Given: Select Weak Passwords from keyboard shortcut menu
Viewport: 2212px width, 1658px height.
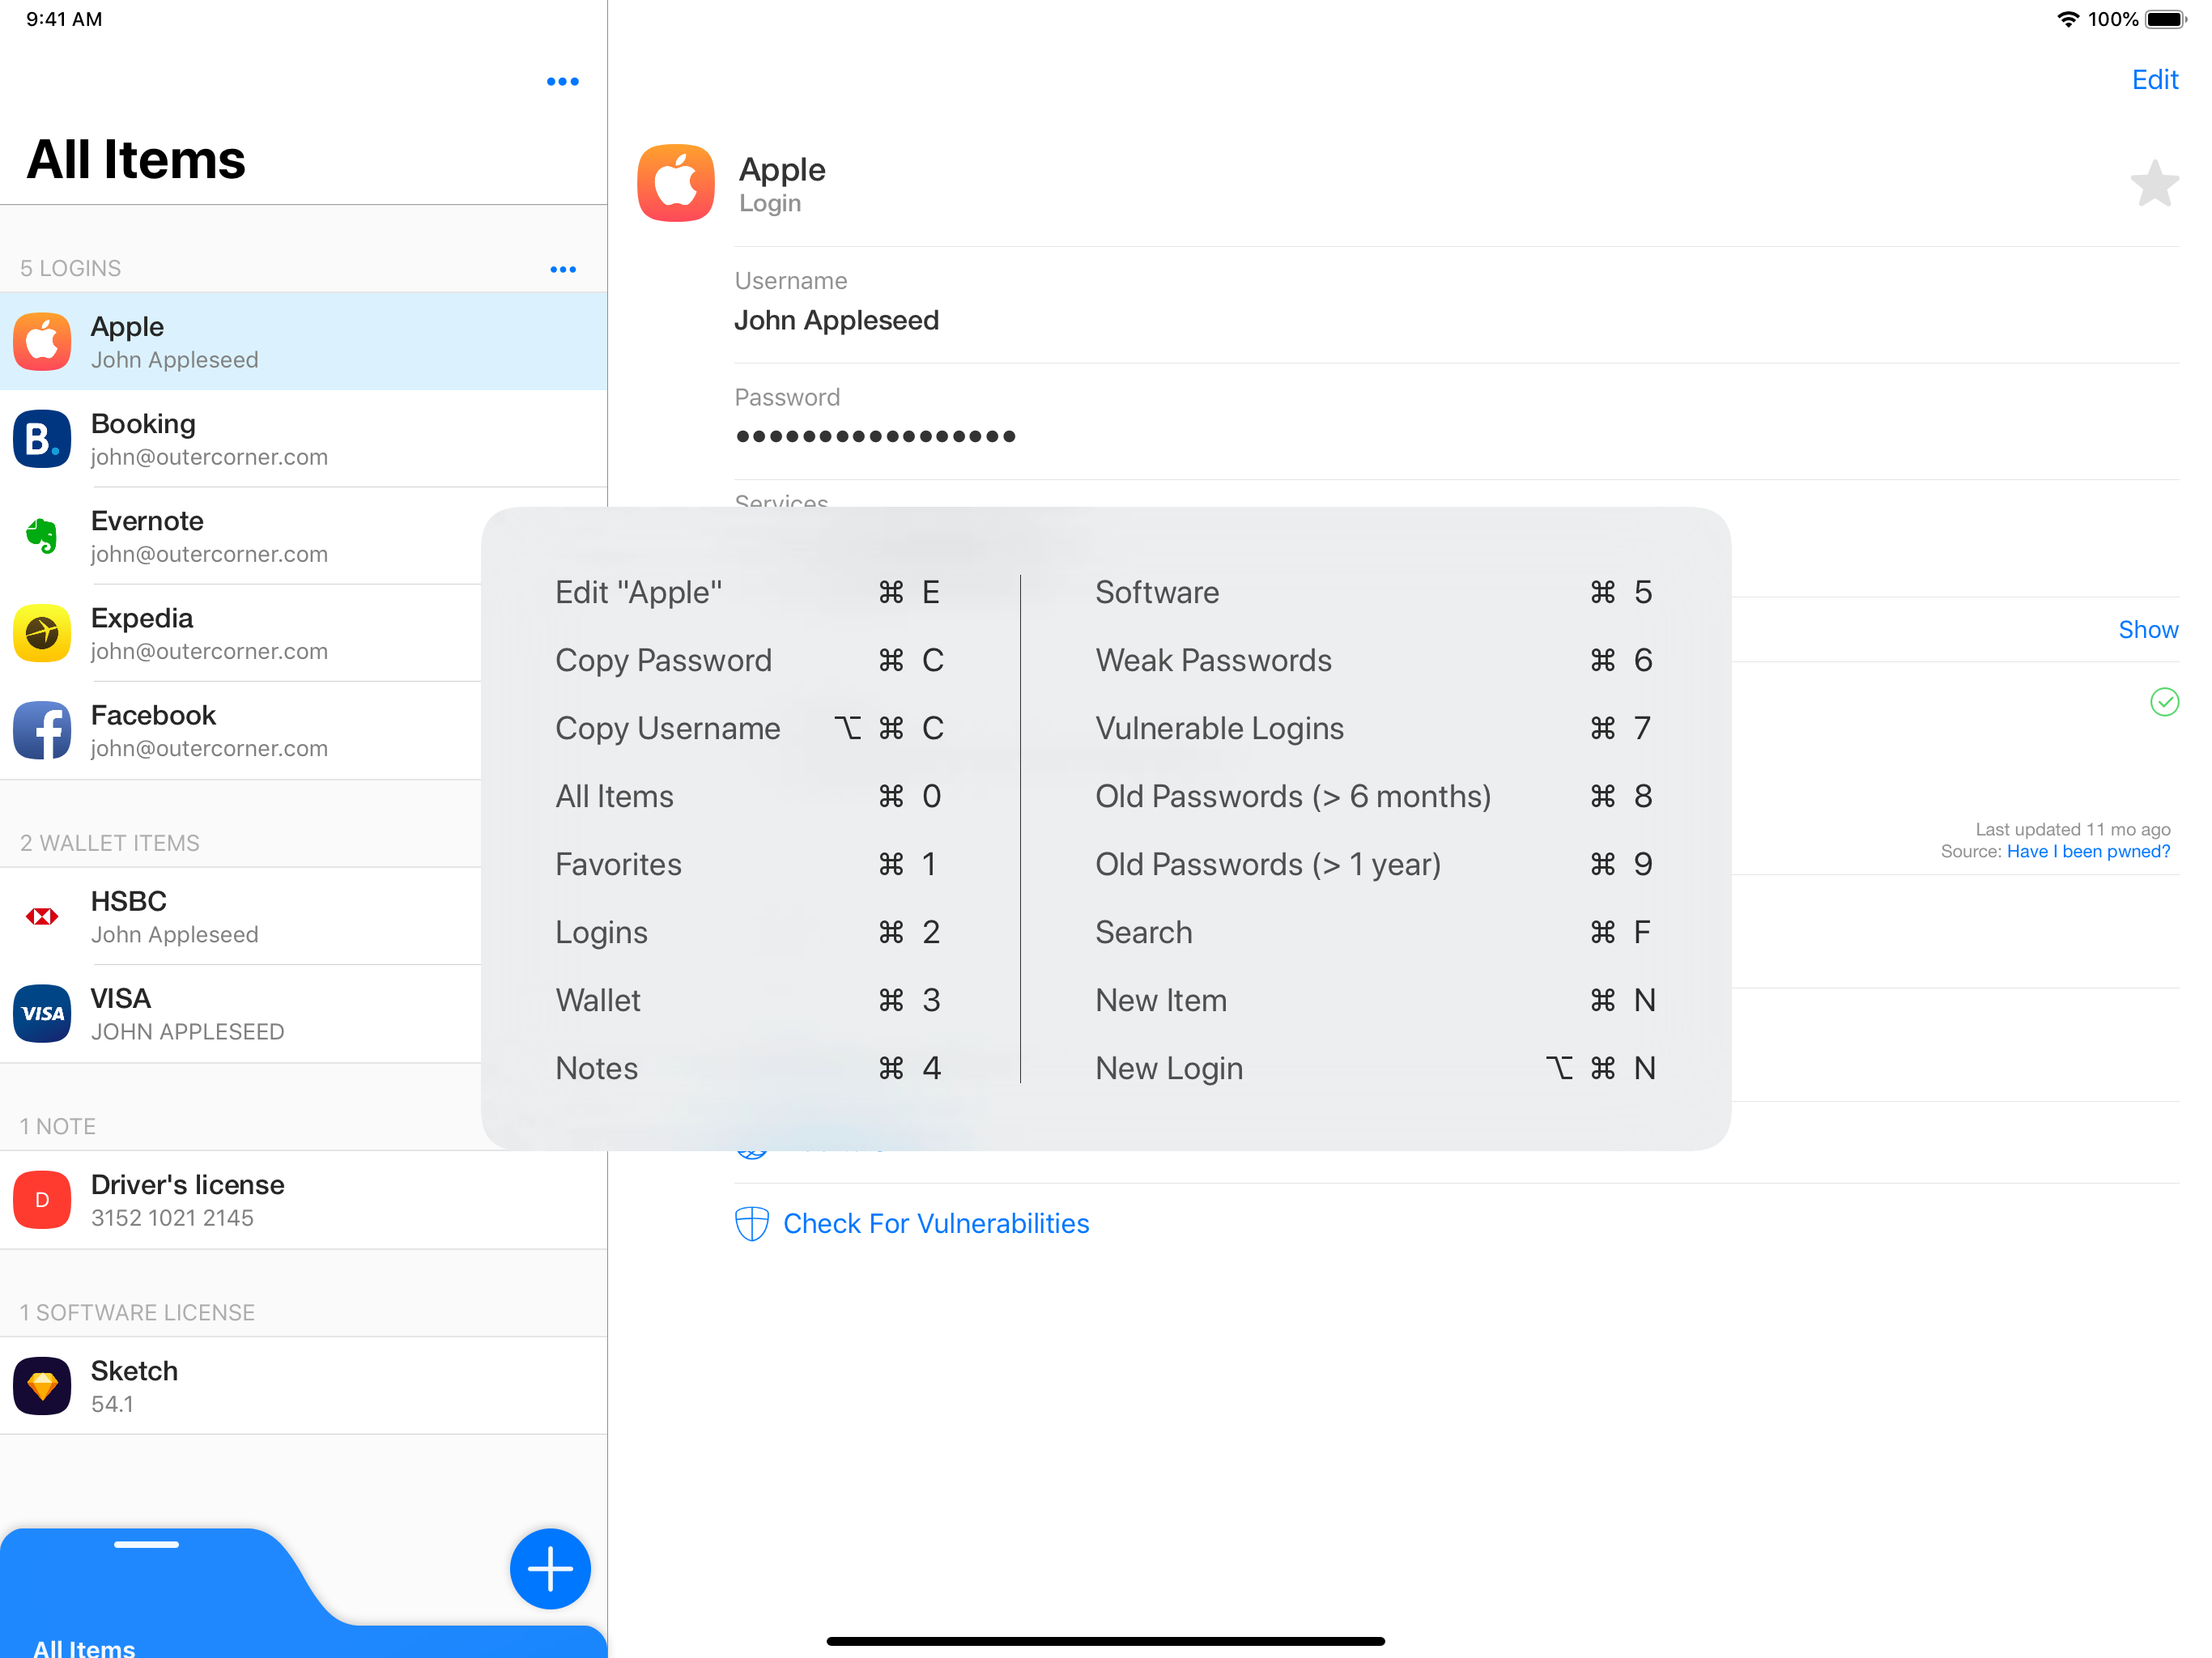Looking at the screenshot, I should pos(1212,660).
